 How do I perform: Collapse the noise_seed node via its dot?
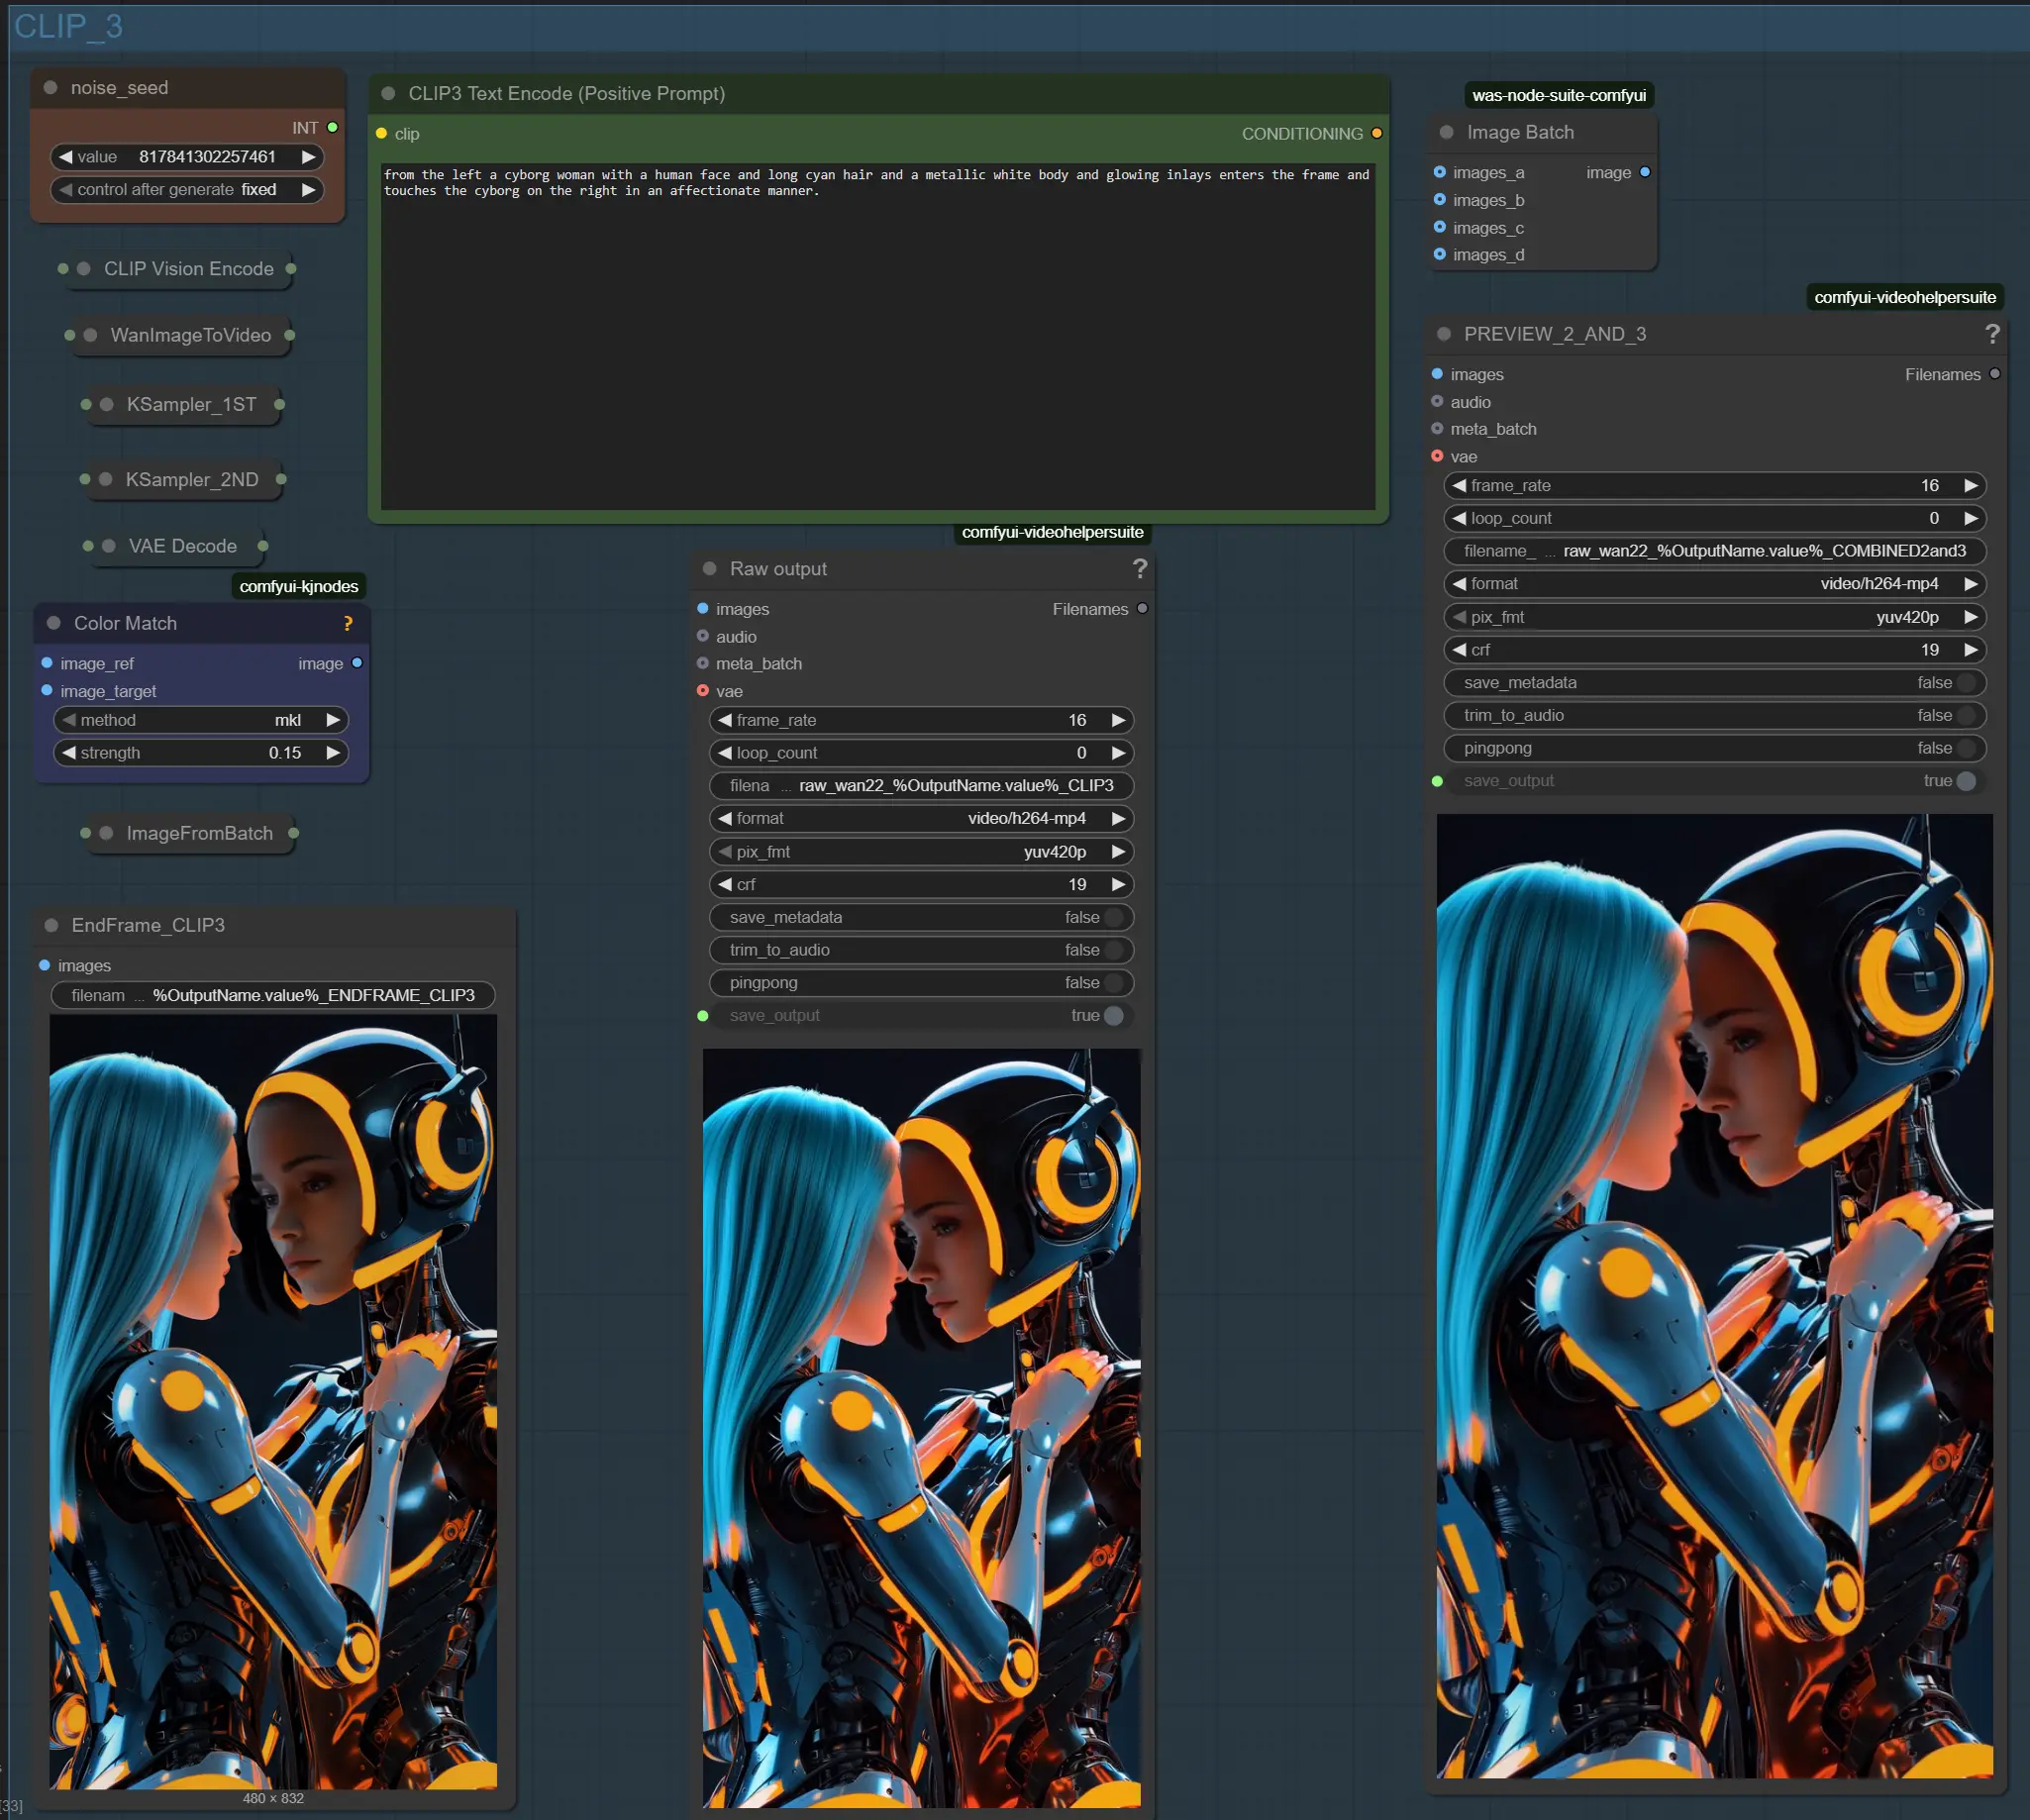tap(51, 88)
